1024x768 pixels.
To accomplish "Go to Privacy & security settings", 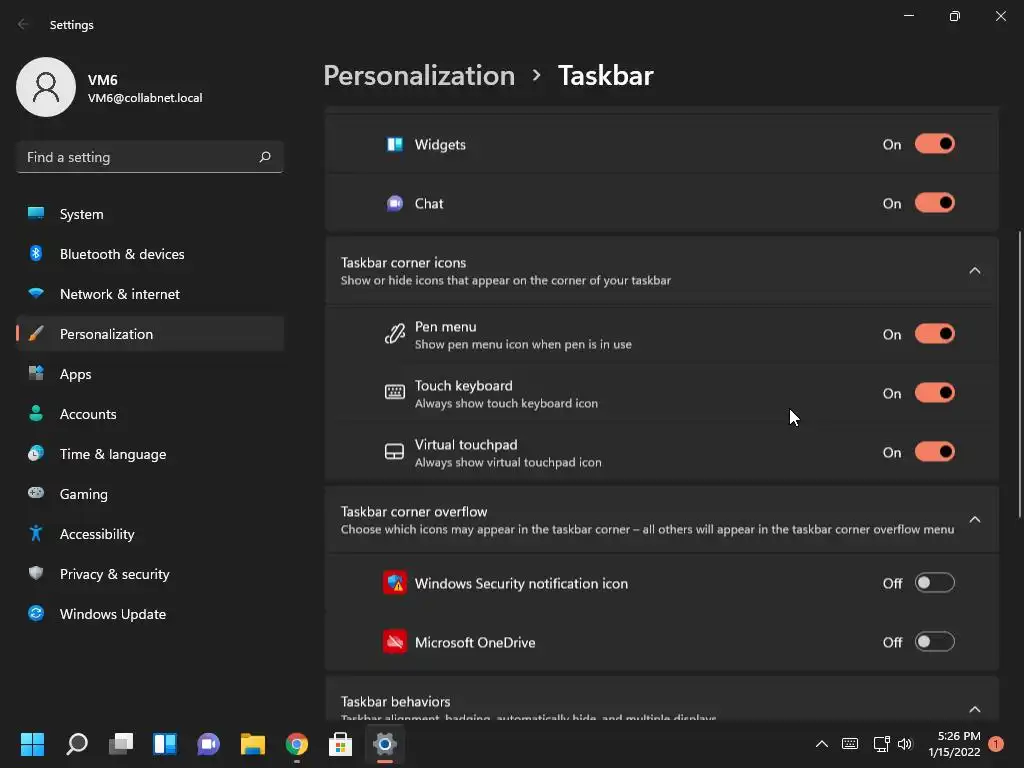I will (150, 574).
